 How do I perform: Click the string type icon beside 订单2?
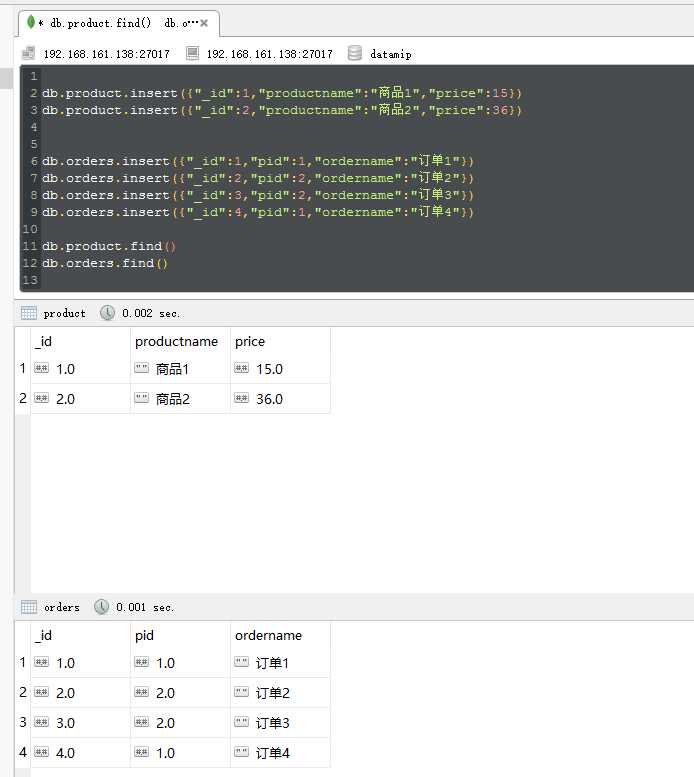point(242,692)
